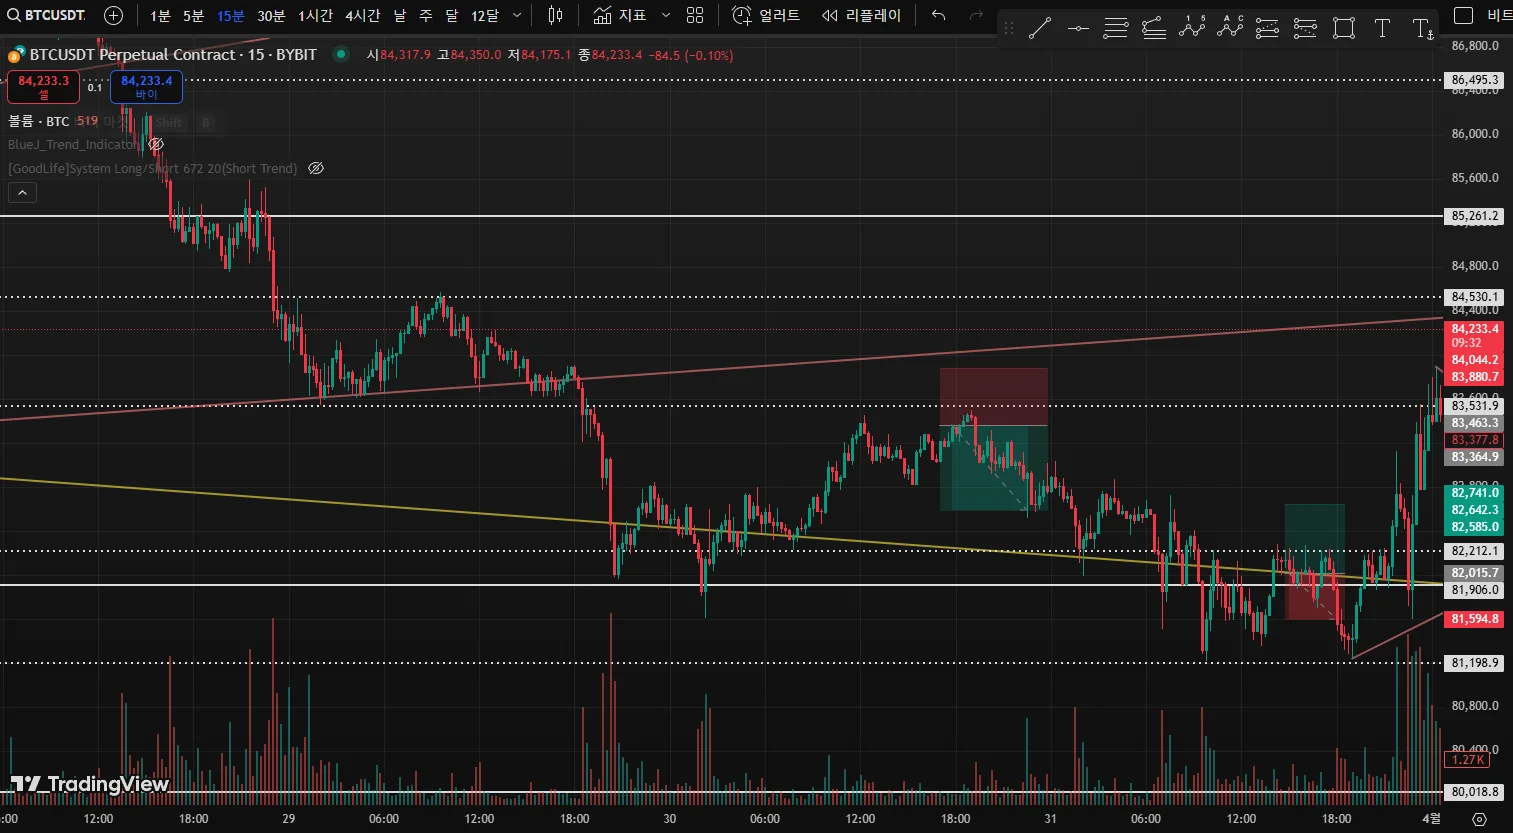1513x833 pixels.
Task: Collapse the indicator legend with arrow
Action: click(x=22, y=193)
